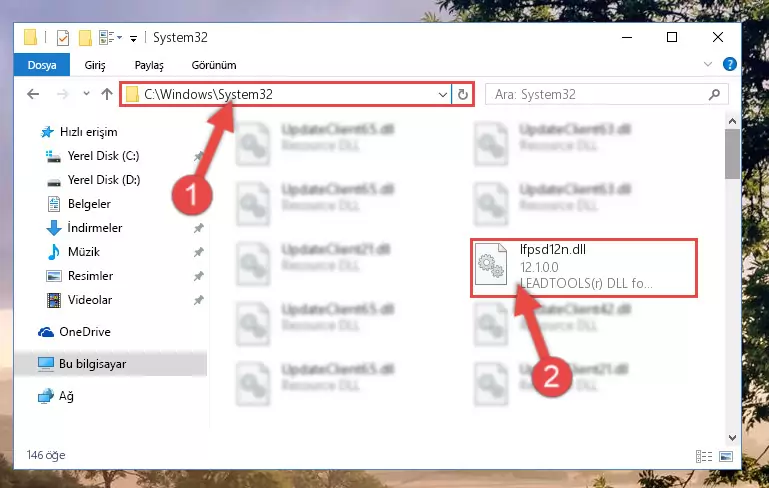The height and width of the screenshot is (488, 769).
Task: Click the Properties checkmark icon in title bar
Action: point(63,38)
